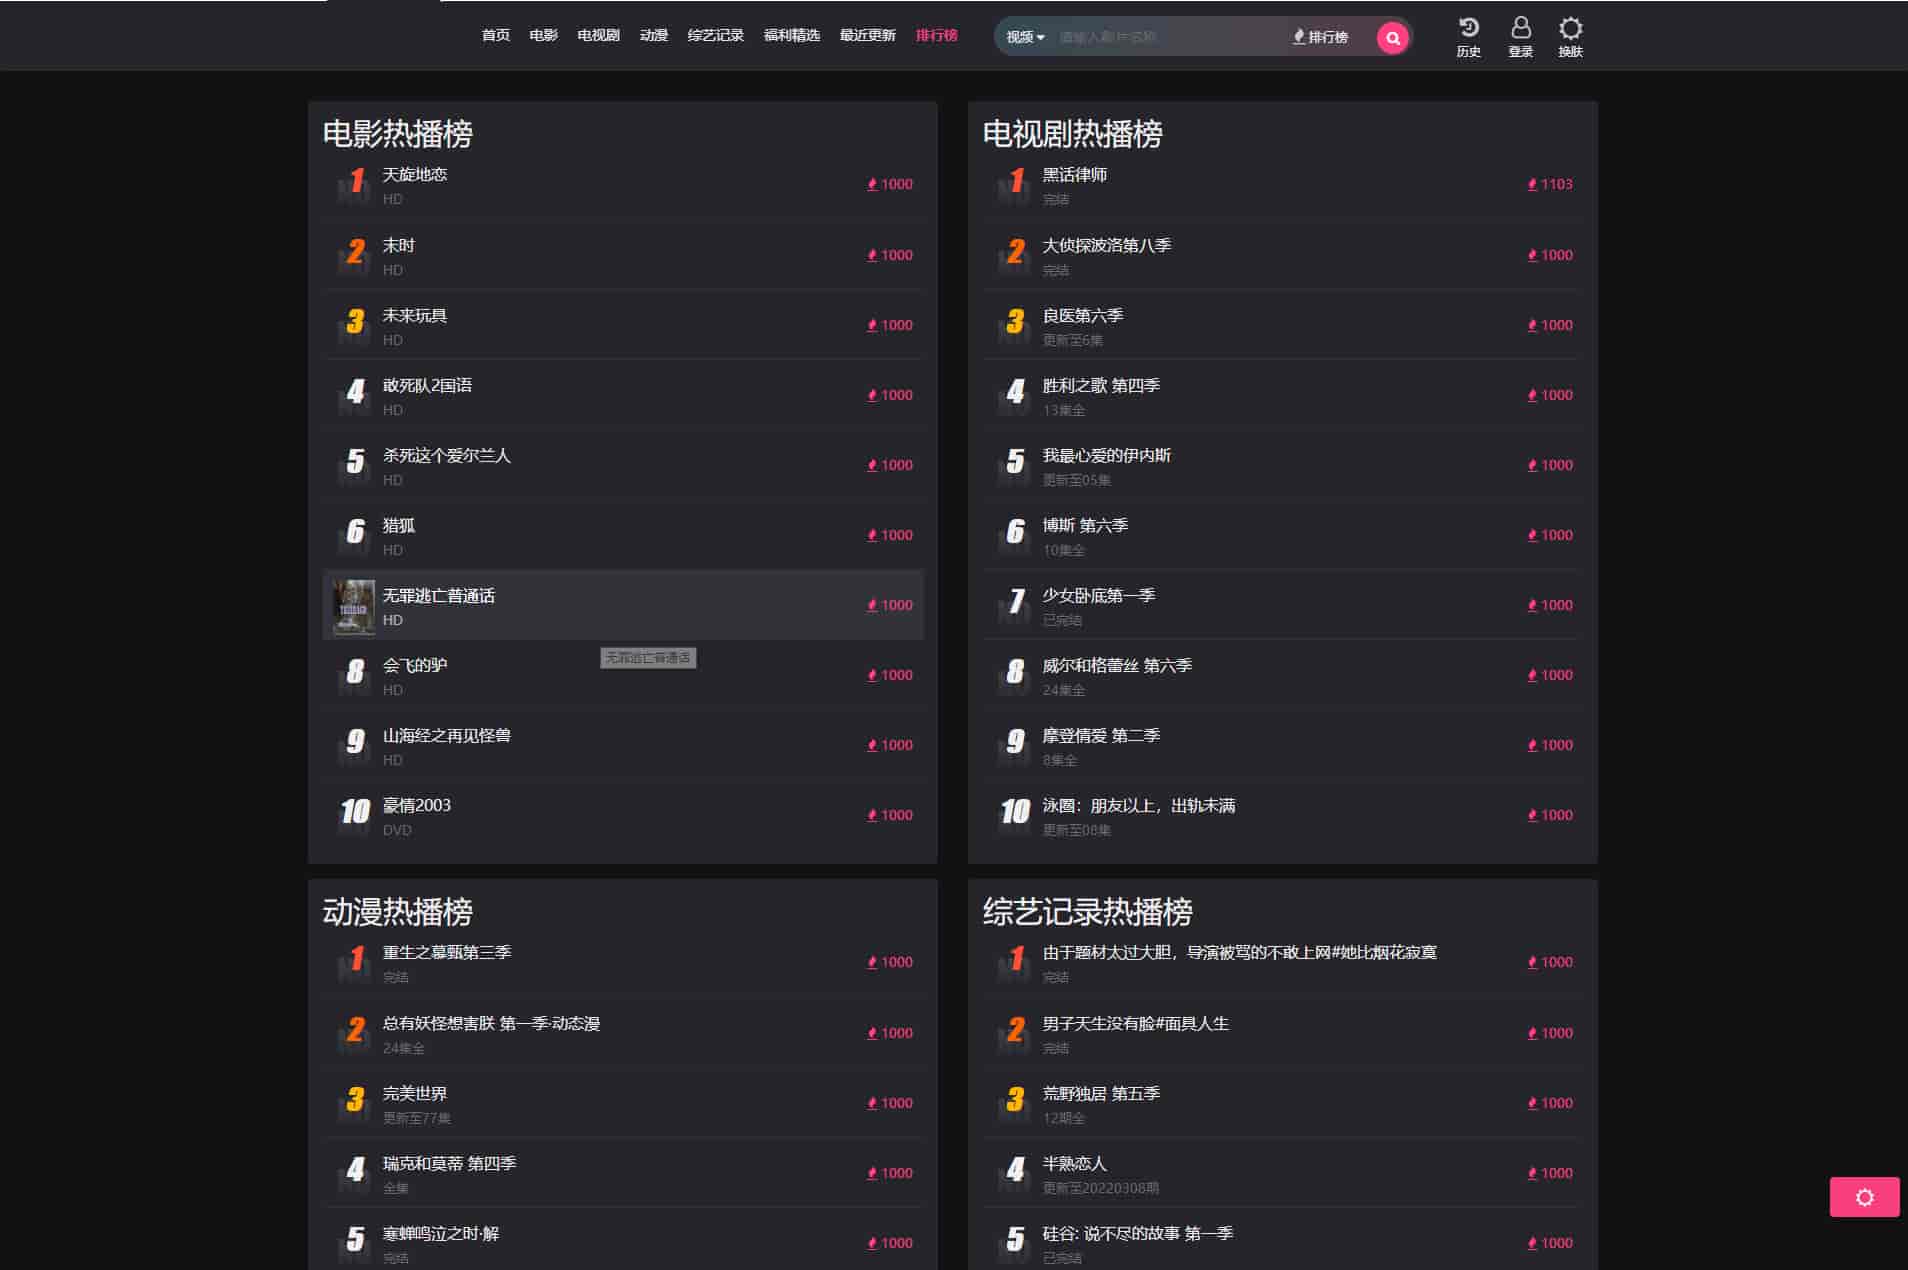This screenshot has height=1270, width=1908.
Task: Click the rank 1 badge beside 黑话律师
Action: point(1015,184)
